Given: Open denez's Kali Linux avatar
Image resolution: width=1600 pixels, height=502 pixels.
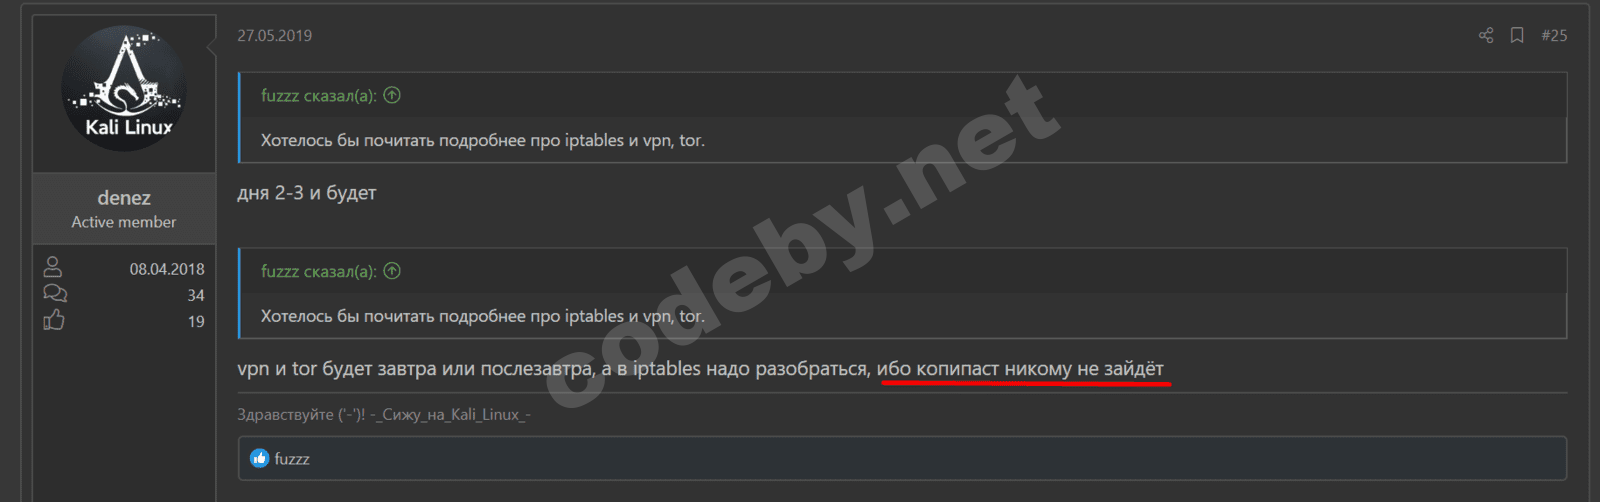Looking at the screenshot, I should (x=124, y=88).
